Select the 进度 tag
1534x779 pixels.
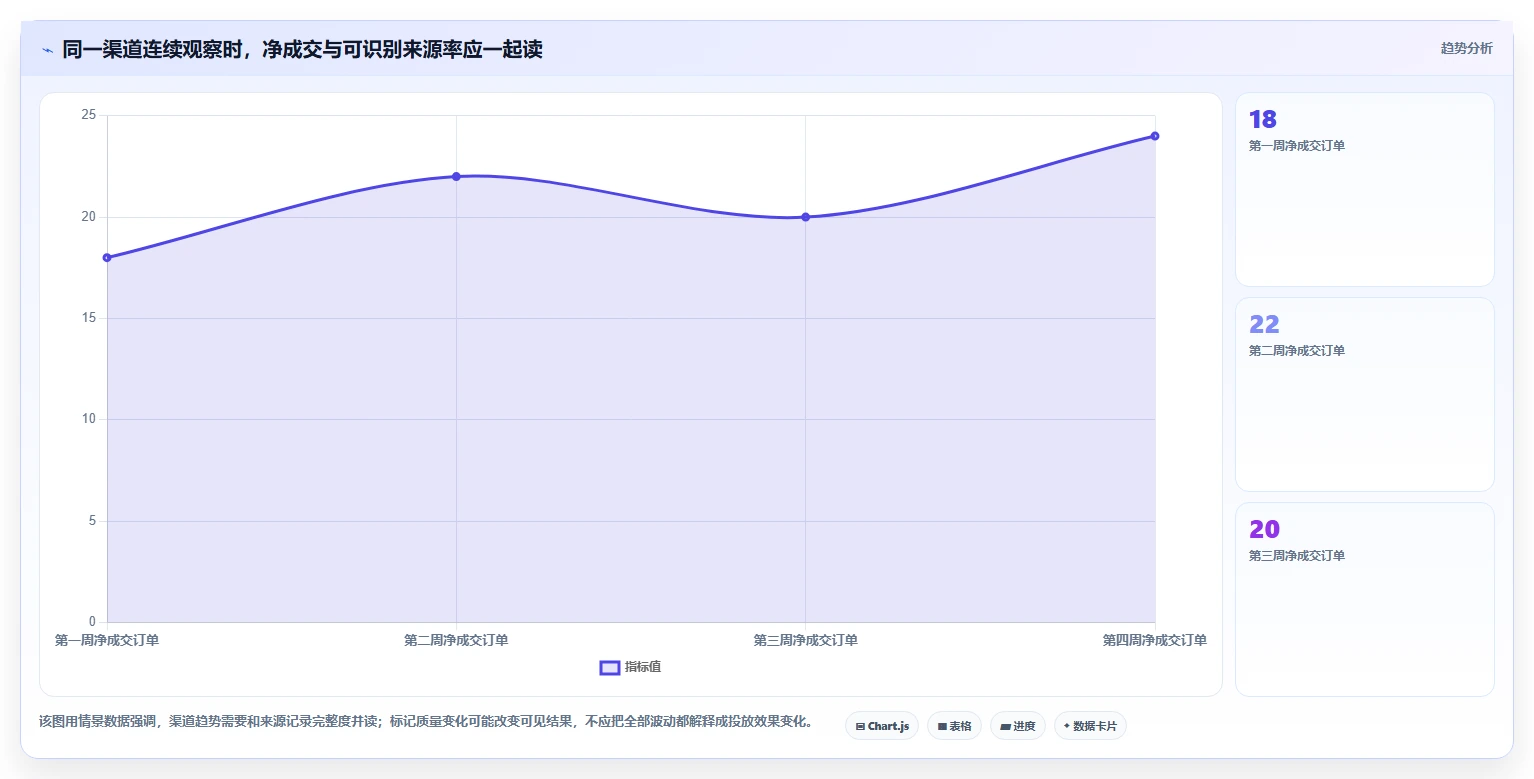[x=1018, y=726]
